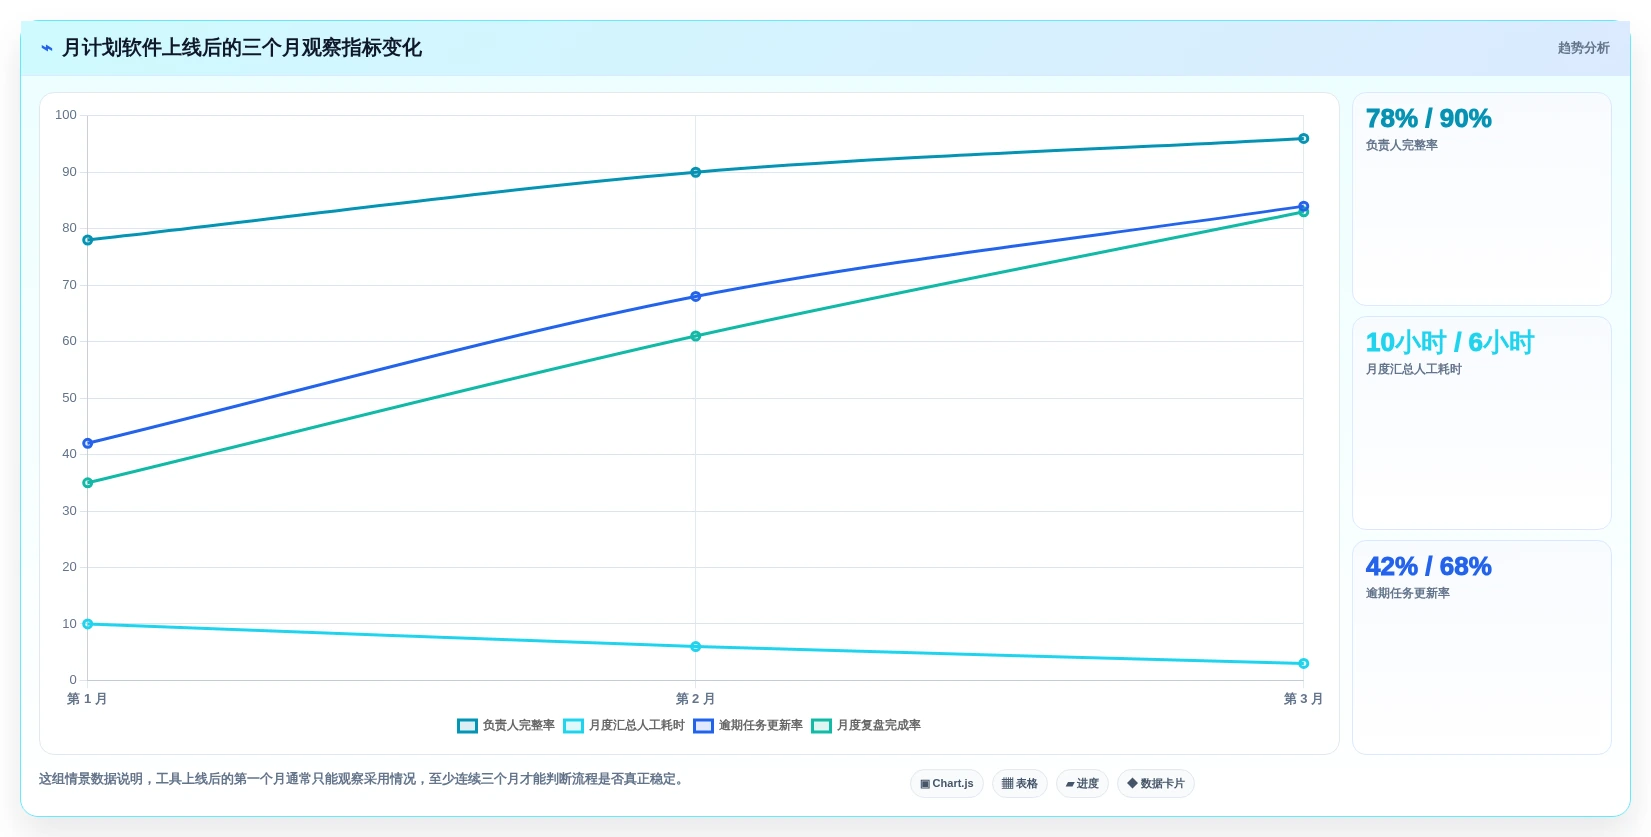Click the 月度汇总人工耗时 data point at 第 3 月

[x=1303, y=664]
